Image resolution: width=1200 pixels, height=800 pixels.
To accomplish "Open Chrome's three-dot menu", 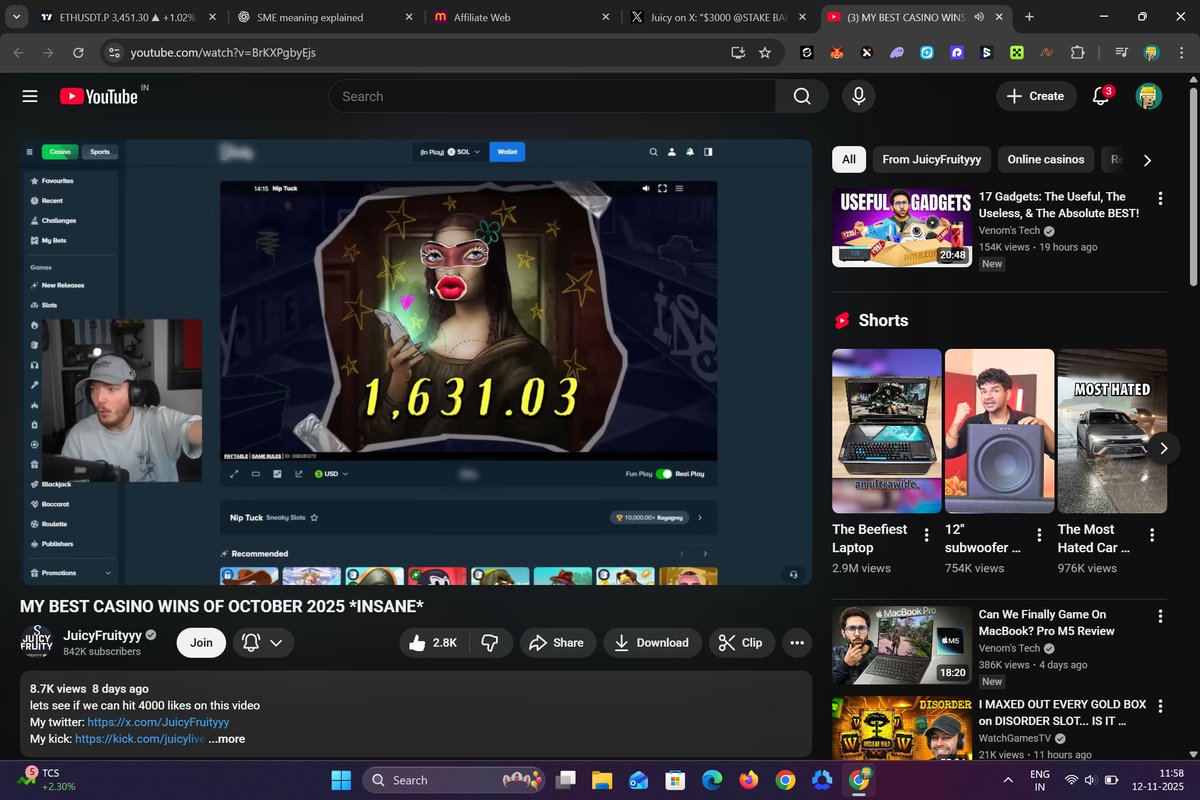I will coord(1181,52).
